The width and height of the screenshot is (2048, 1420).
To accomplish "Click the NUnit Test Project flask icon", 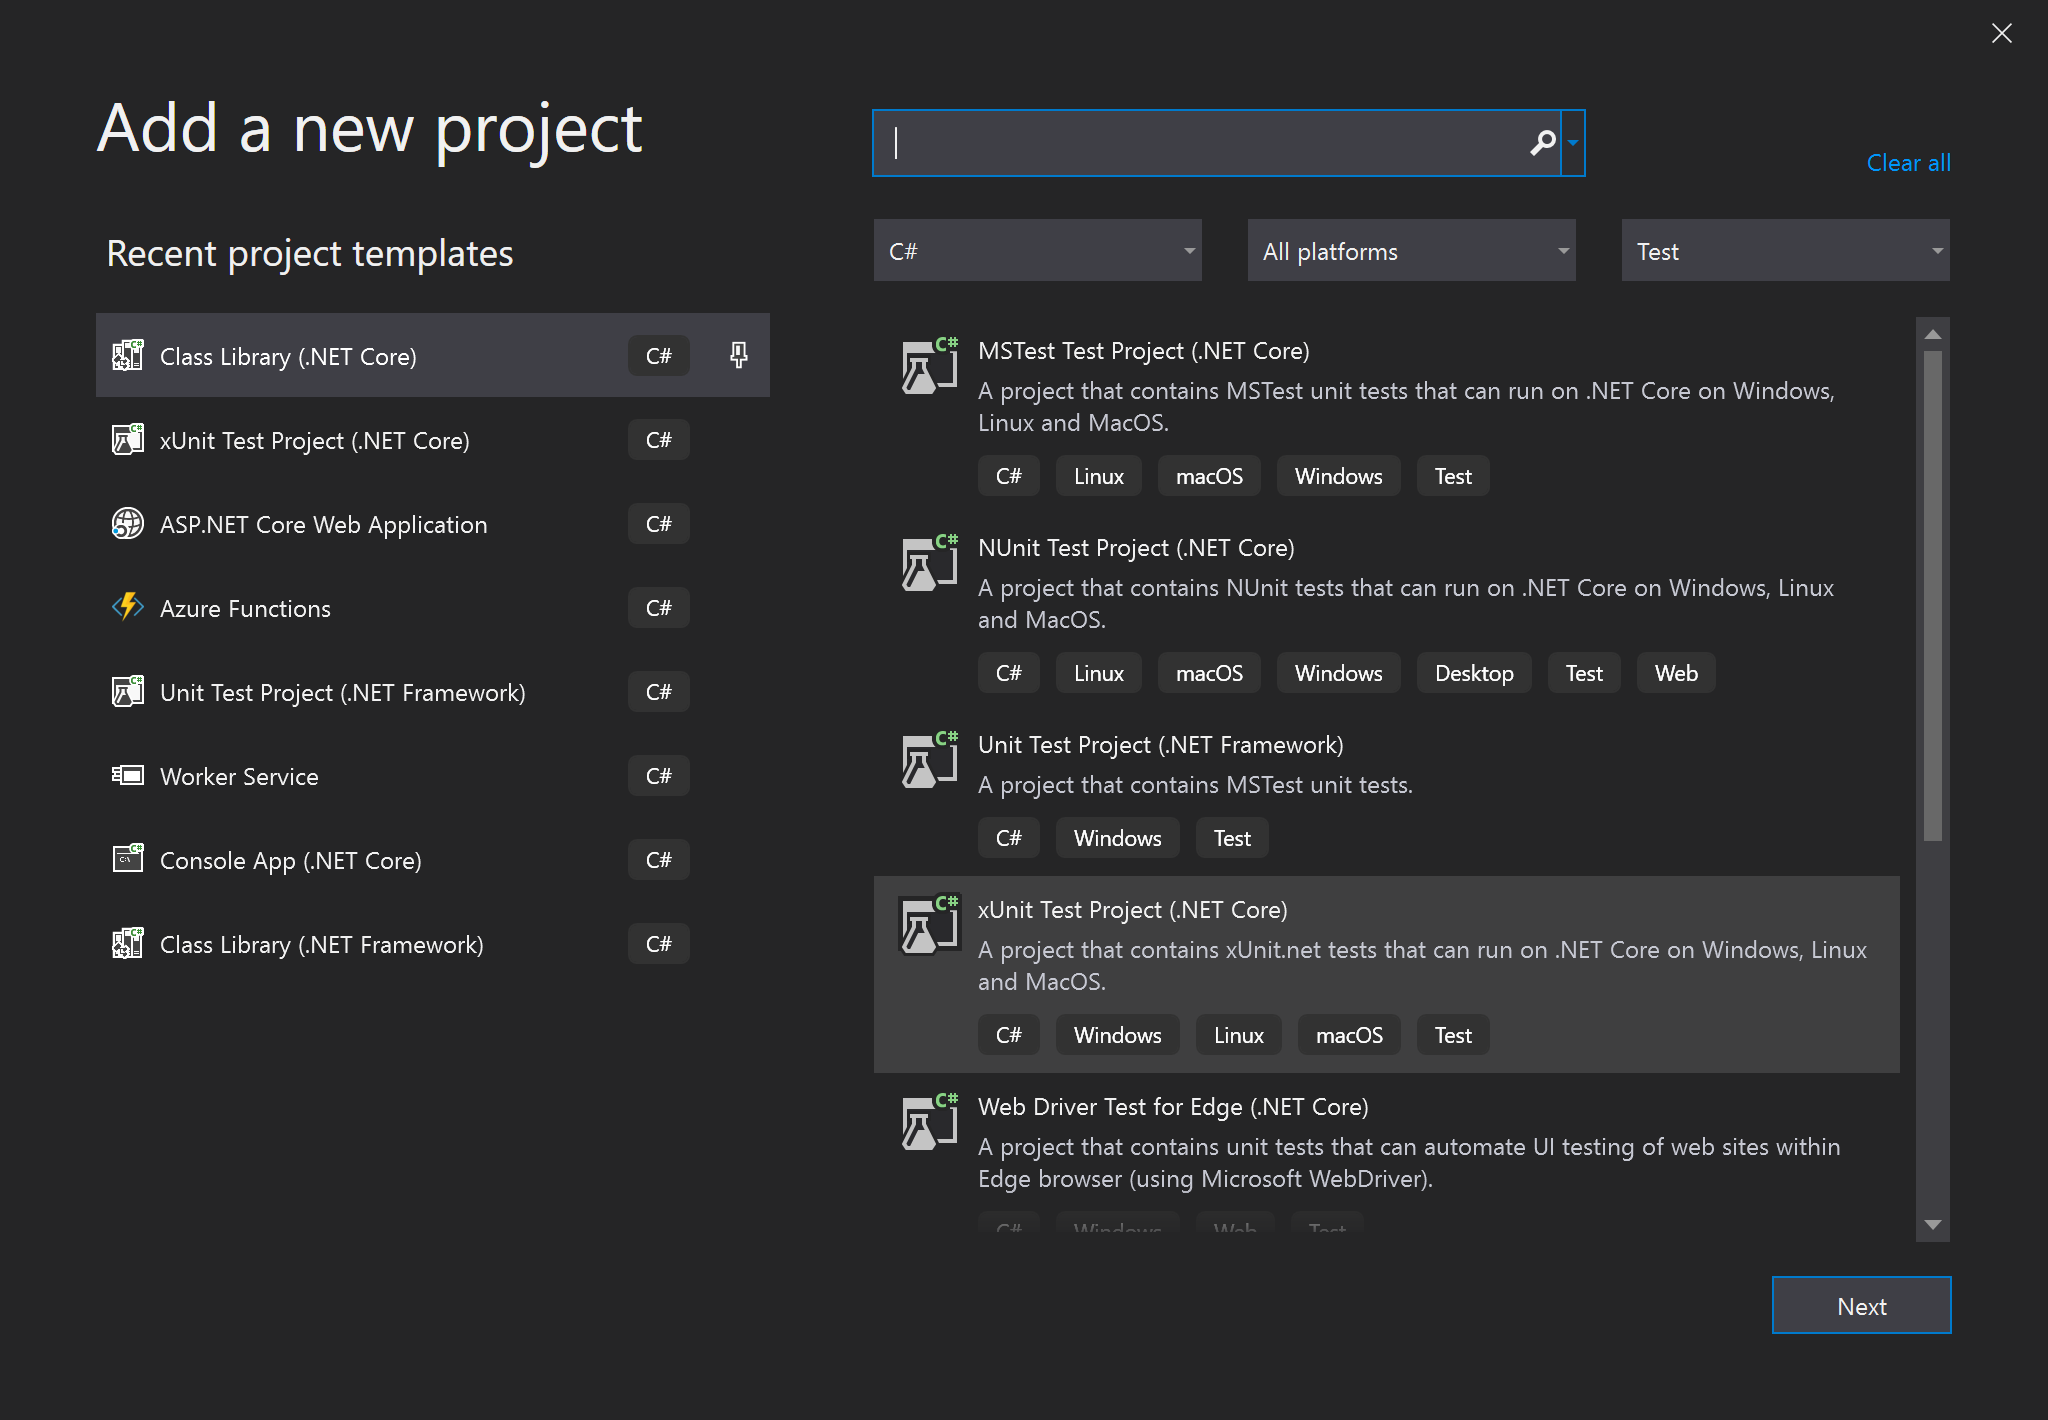I will 929,564.
